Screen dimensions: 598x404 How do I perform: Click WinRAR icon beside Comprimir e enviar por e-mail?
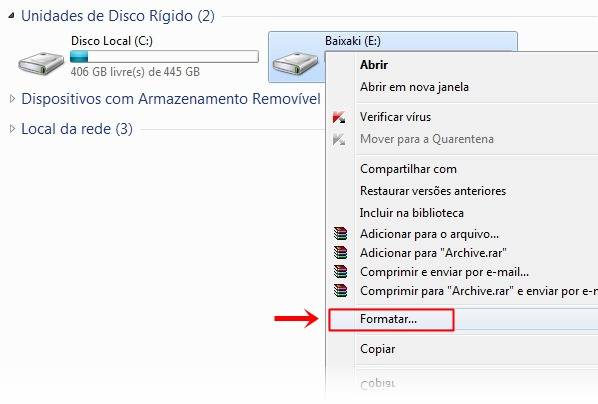(340, 272)
